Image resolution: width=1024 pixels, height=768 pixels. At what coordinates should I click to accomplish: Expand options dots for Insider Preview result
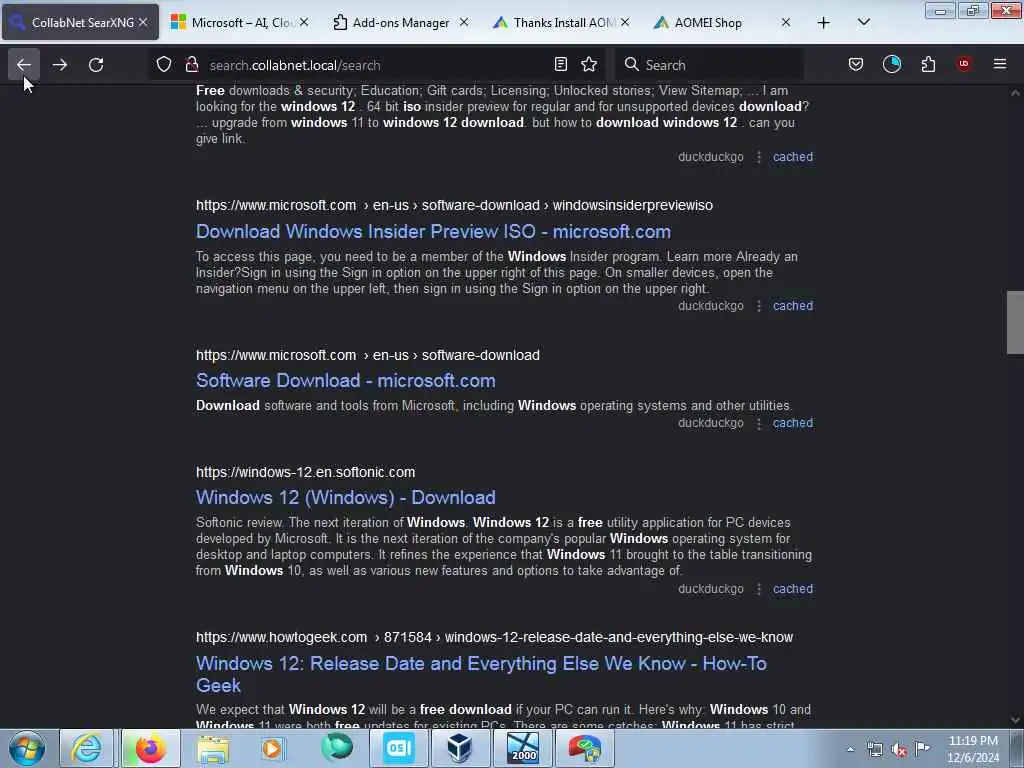tap(758, 306)
